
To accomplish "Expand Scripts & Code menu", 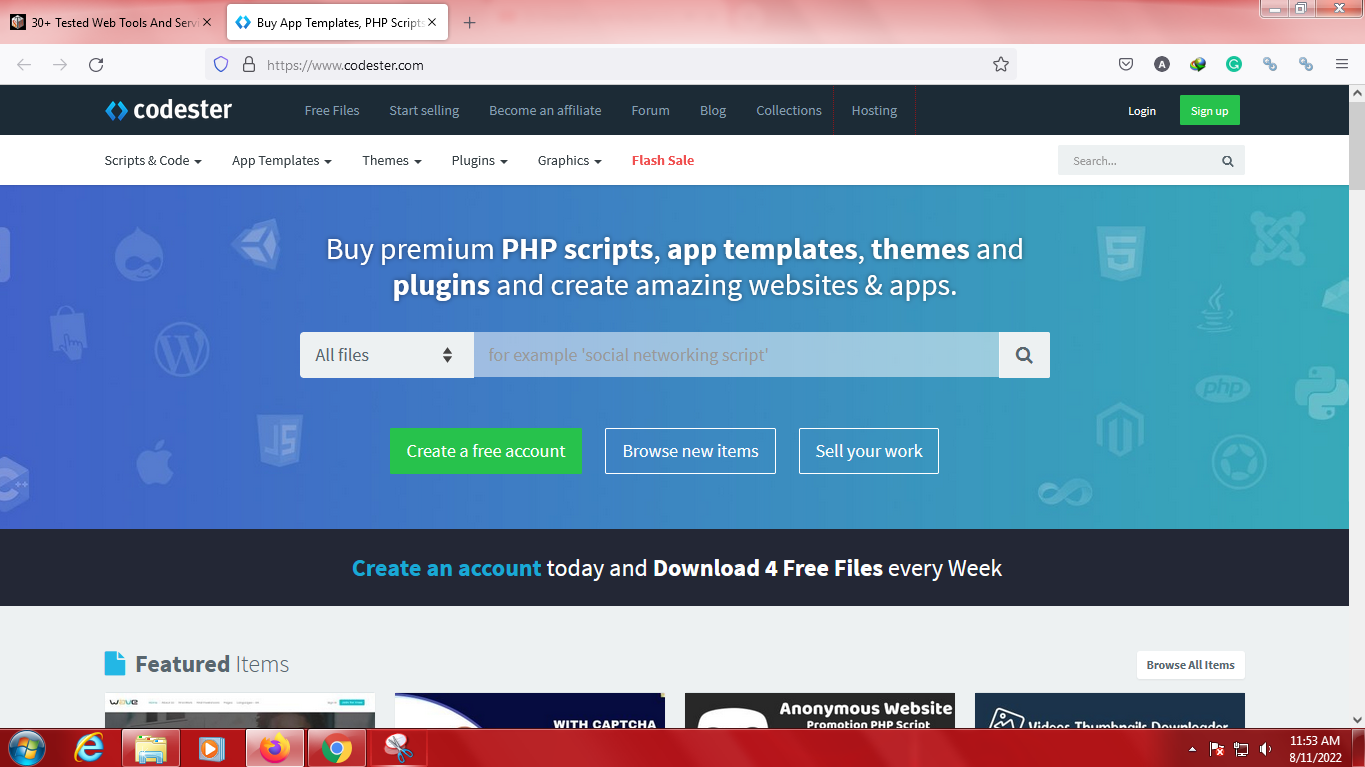I will tap(153, 160).
